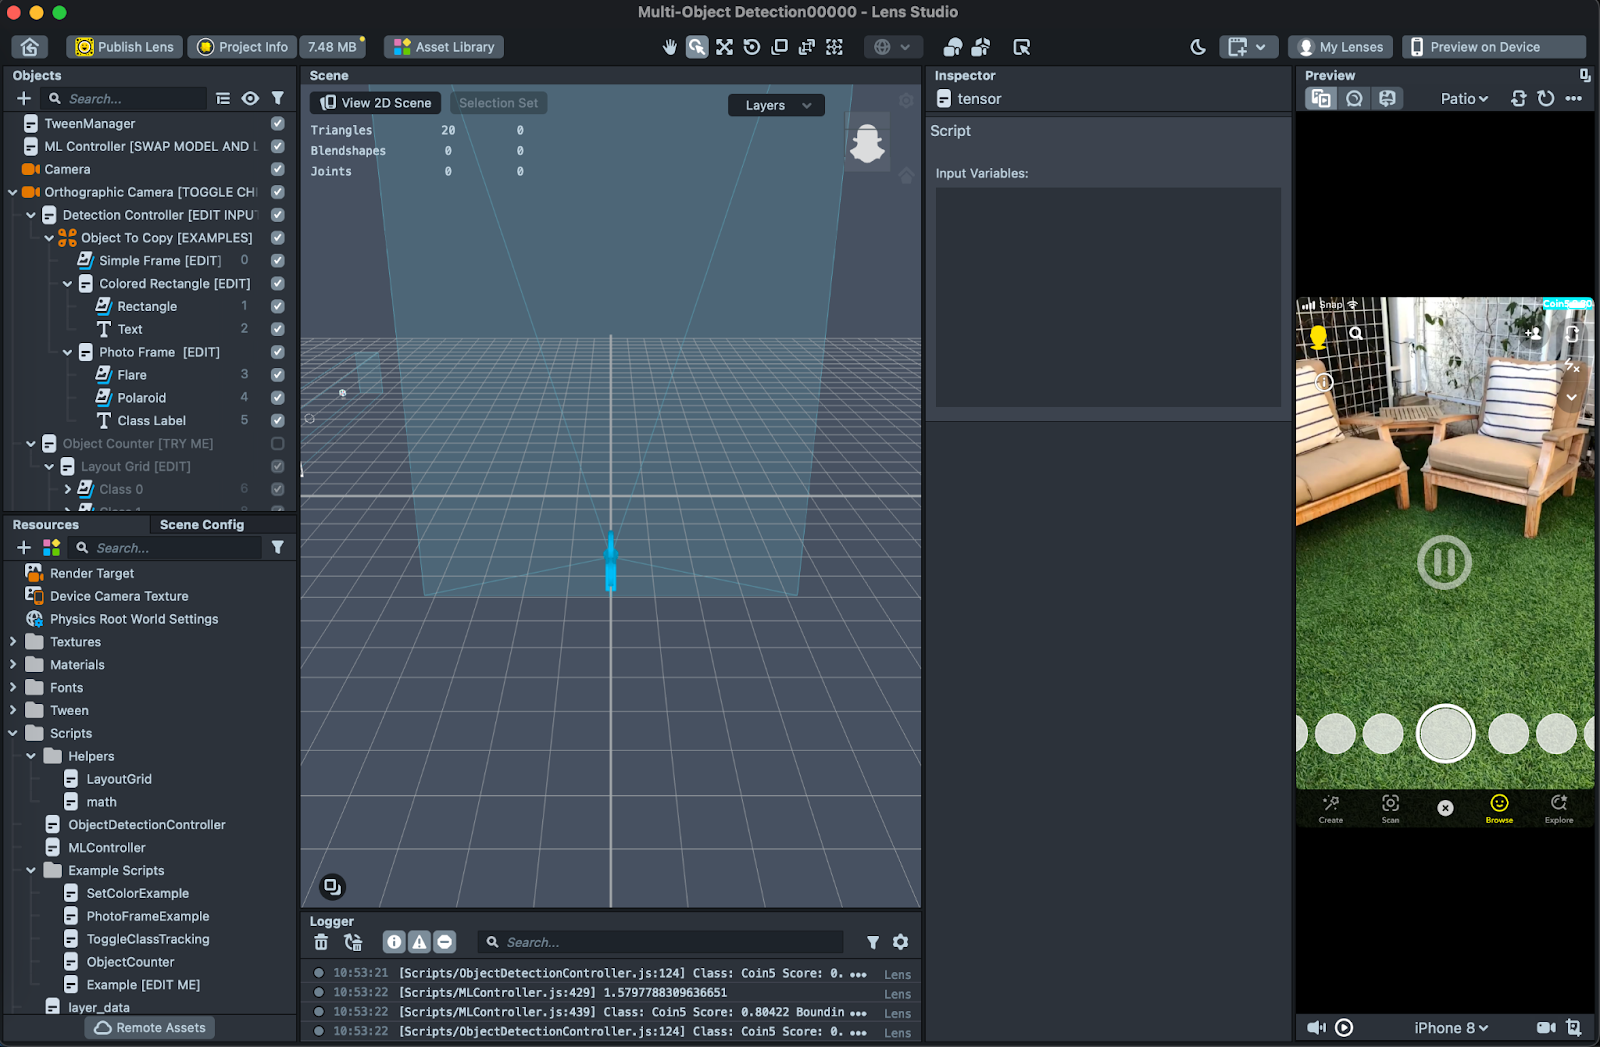Enable the Object Counter [TRY ME] checkbox

coord(278,443)
